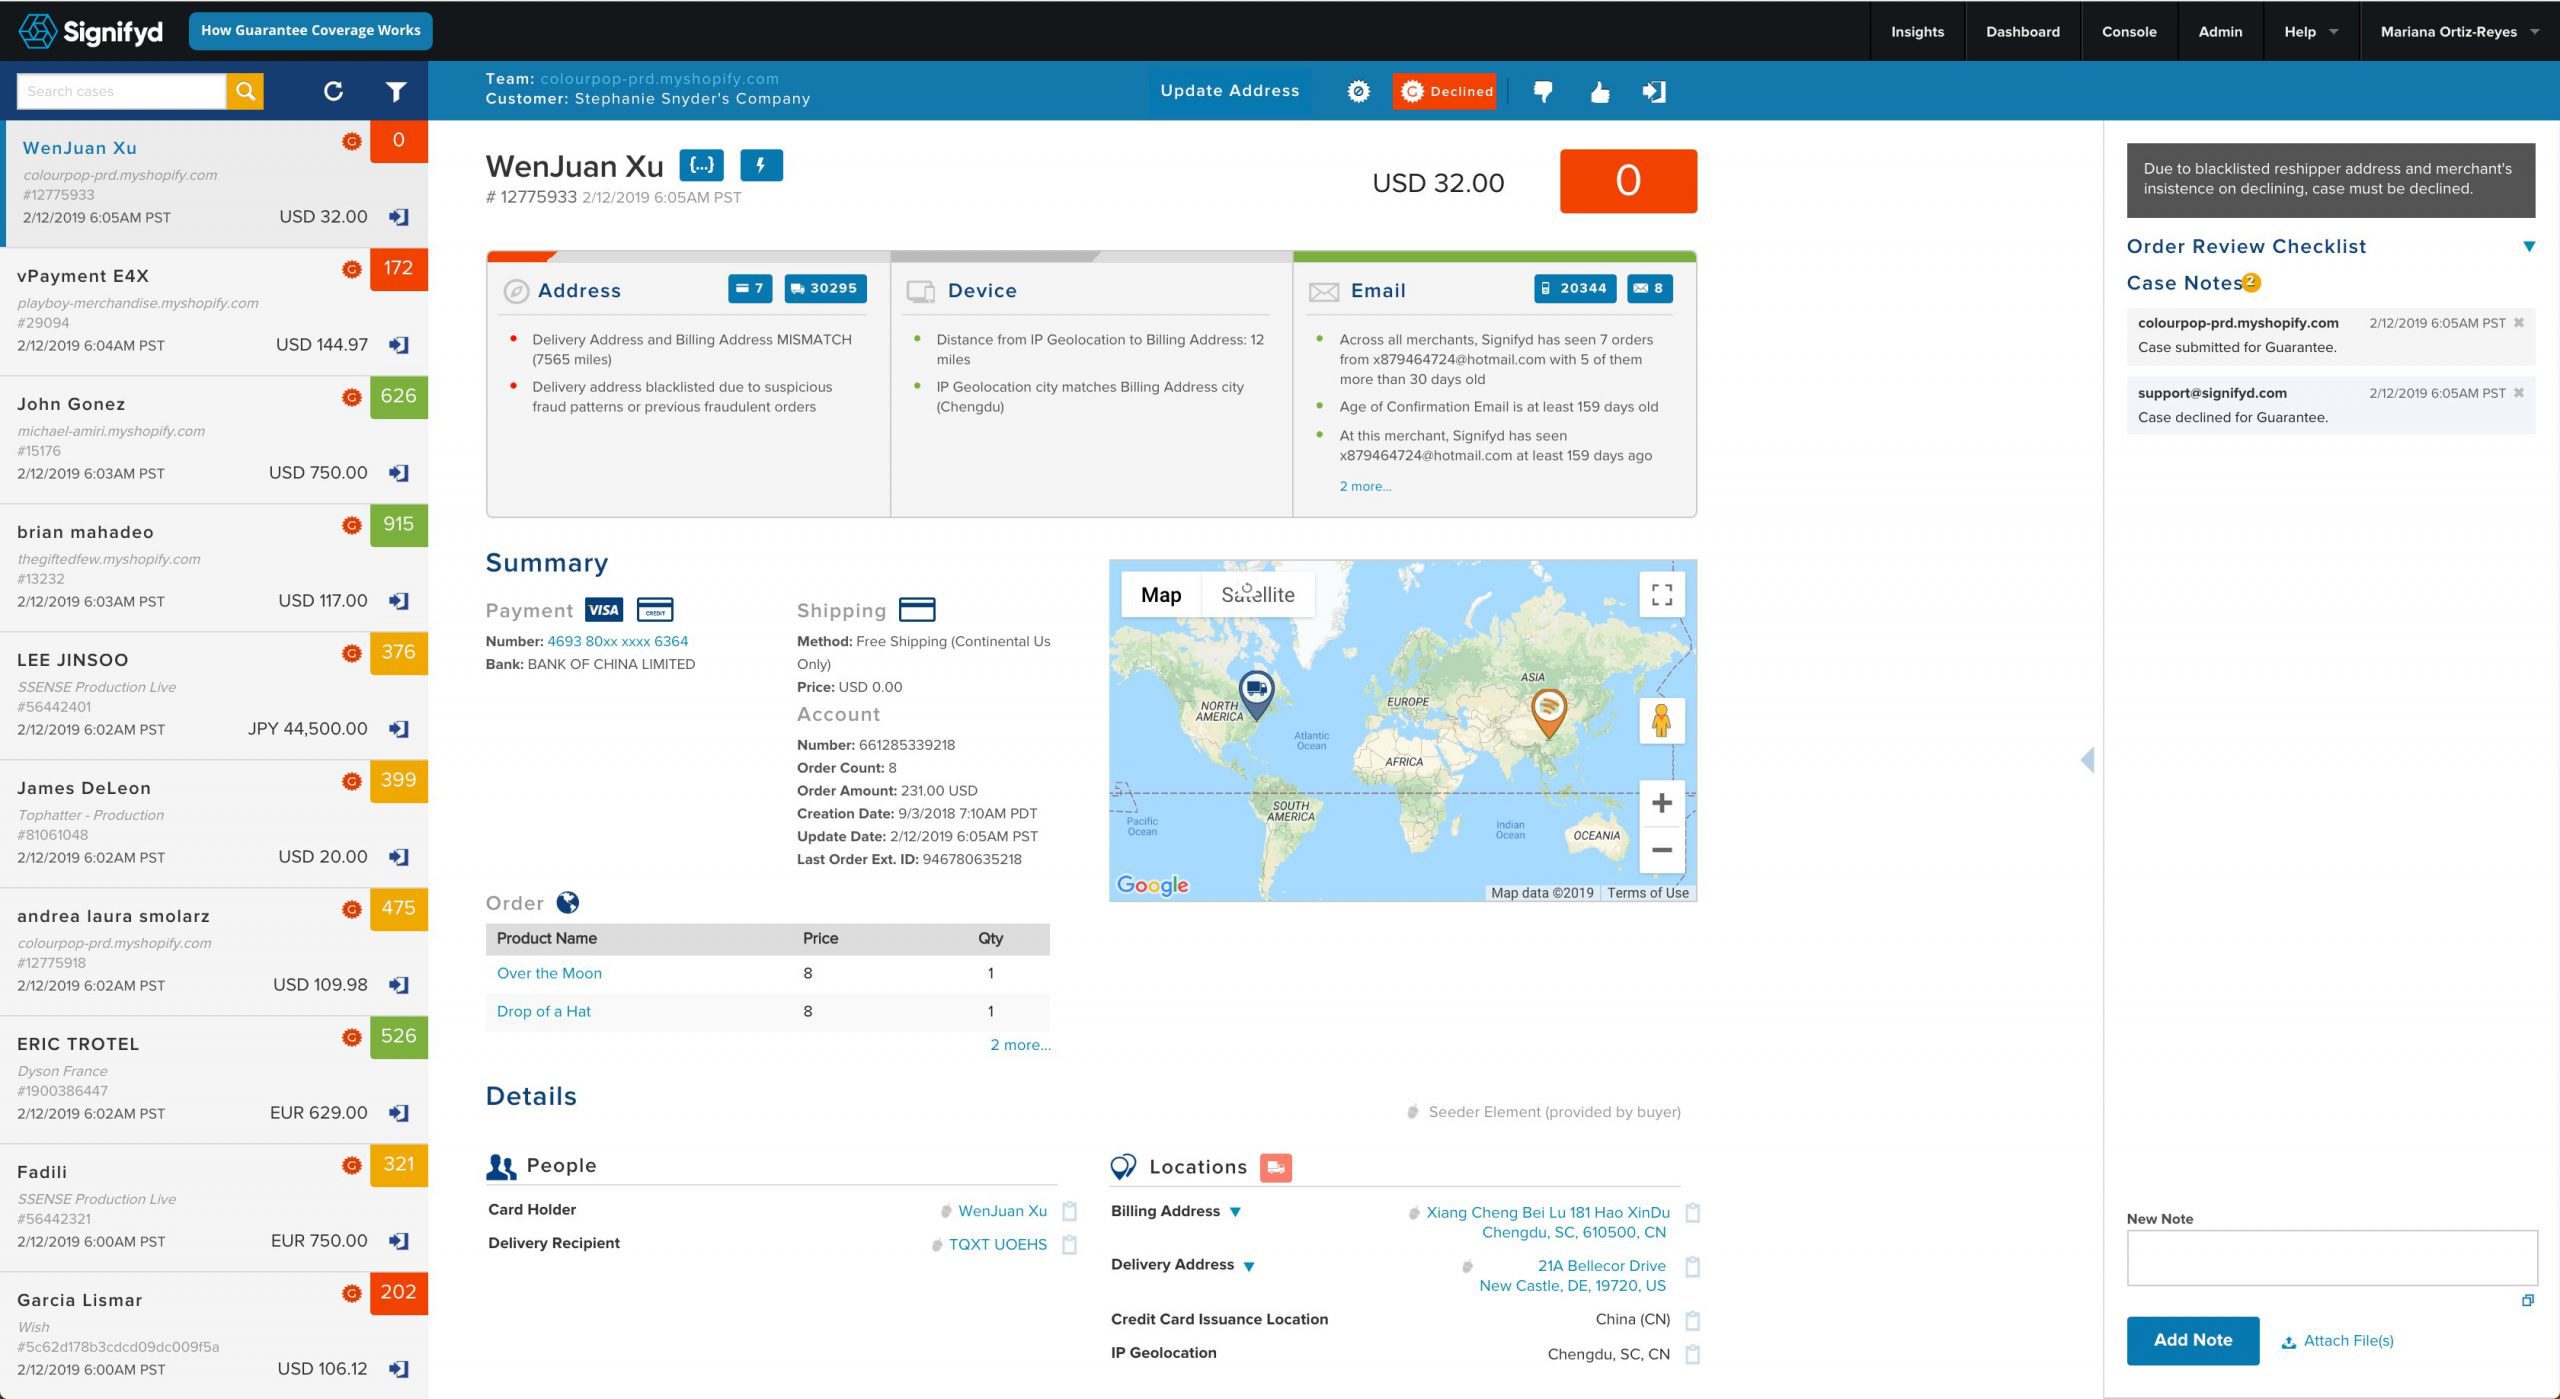The image size is (2560, 1399).
Task: Expand the Order Review Checklist
Action: 2528,246
